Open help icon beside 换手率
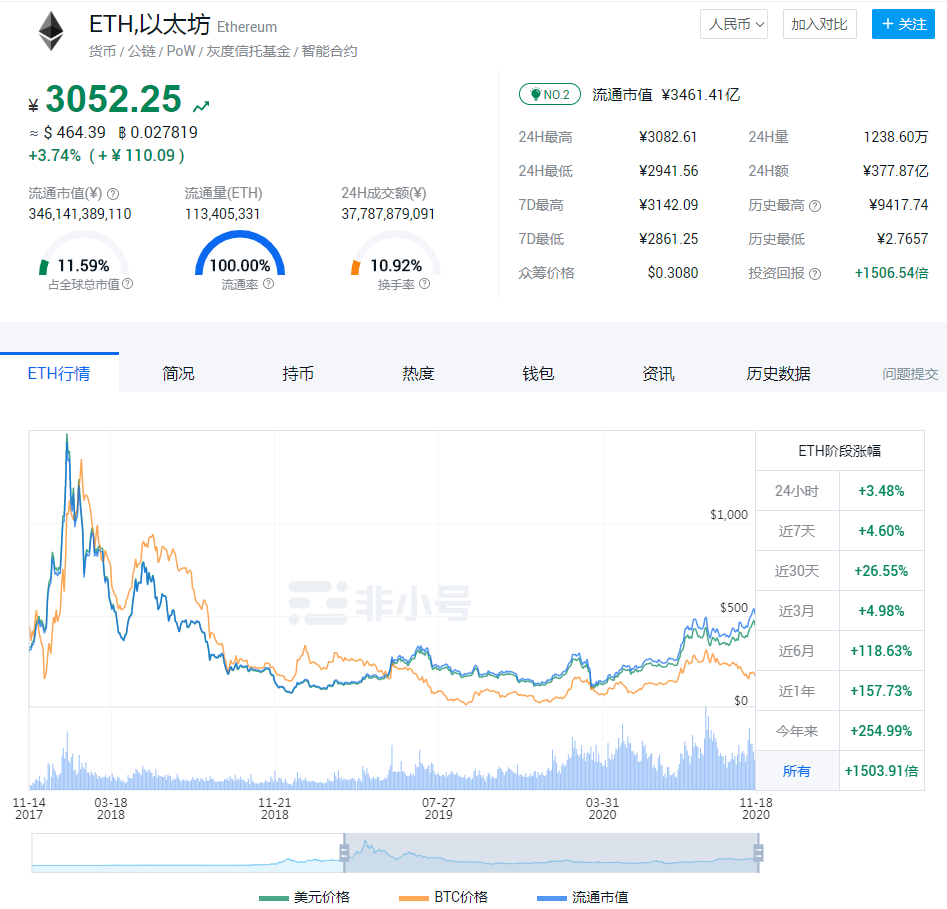Image resolution: width=947 pixels, height=909 pixels. [x=425, y=284]
